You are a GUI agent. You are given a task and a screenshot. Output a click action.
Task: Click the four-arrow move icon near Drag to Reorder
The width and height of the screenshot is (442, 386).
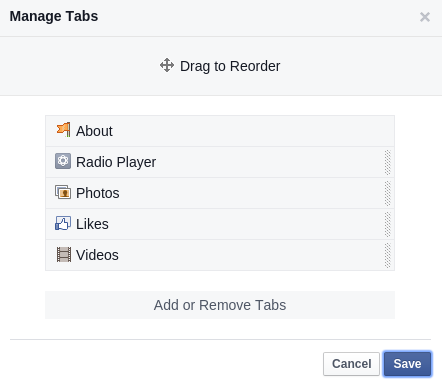167,65
